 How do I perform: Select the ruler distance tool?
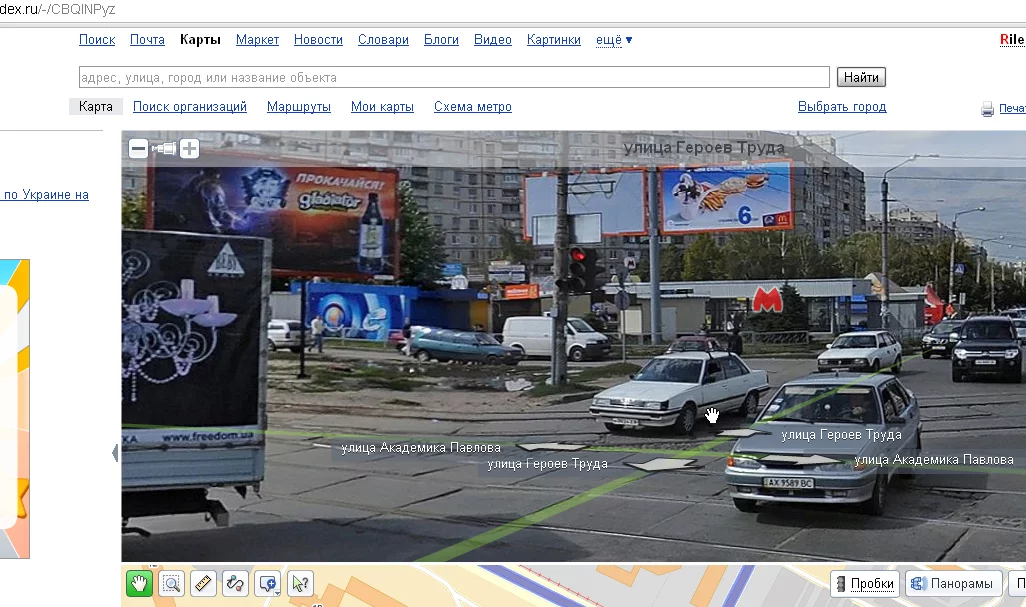point(203,583)
